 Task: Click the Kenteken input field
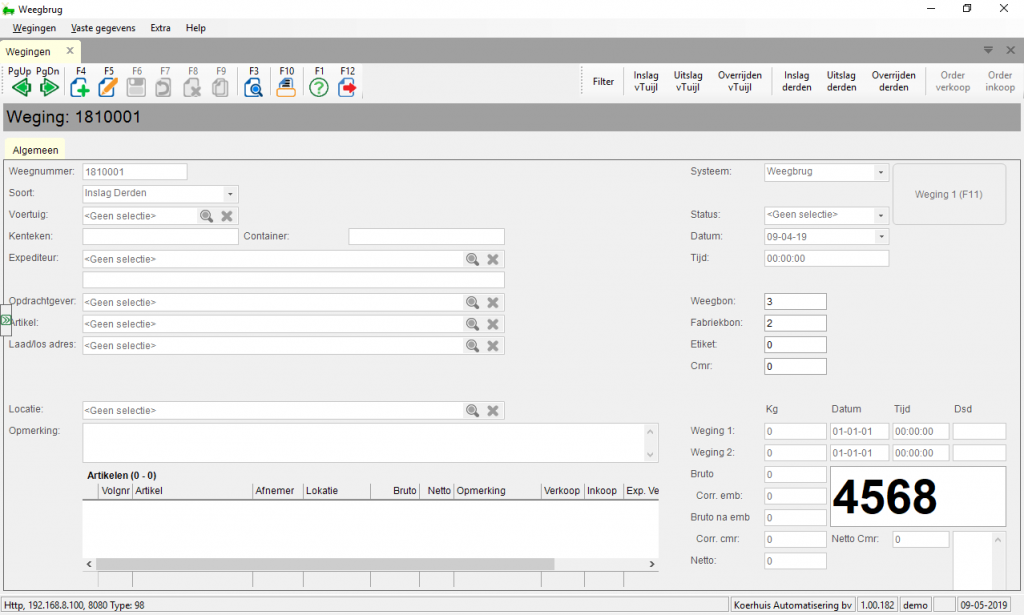[x=160, y=236]
